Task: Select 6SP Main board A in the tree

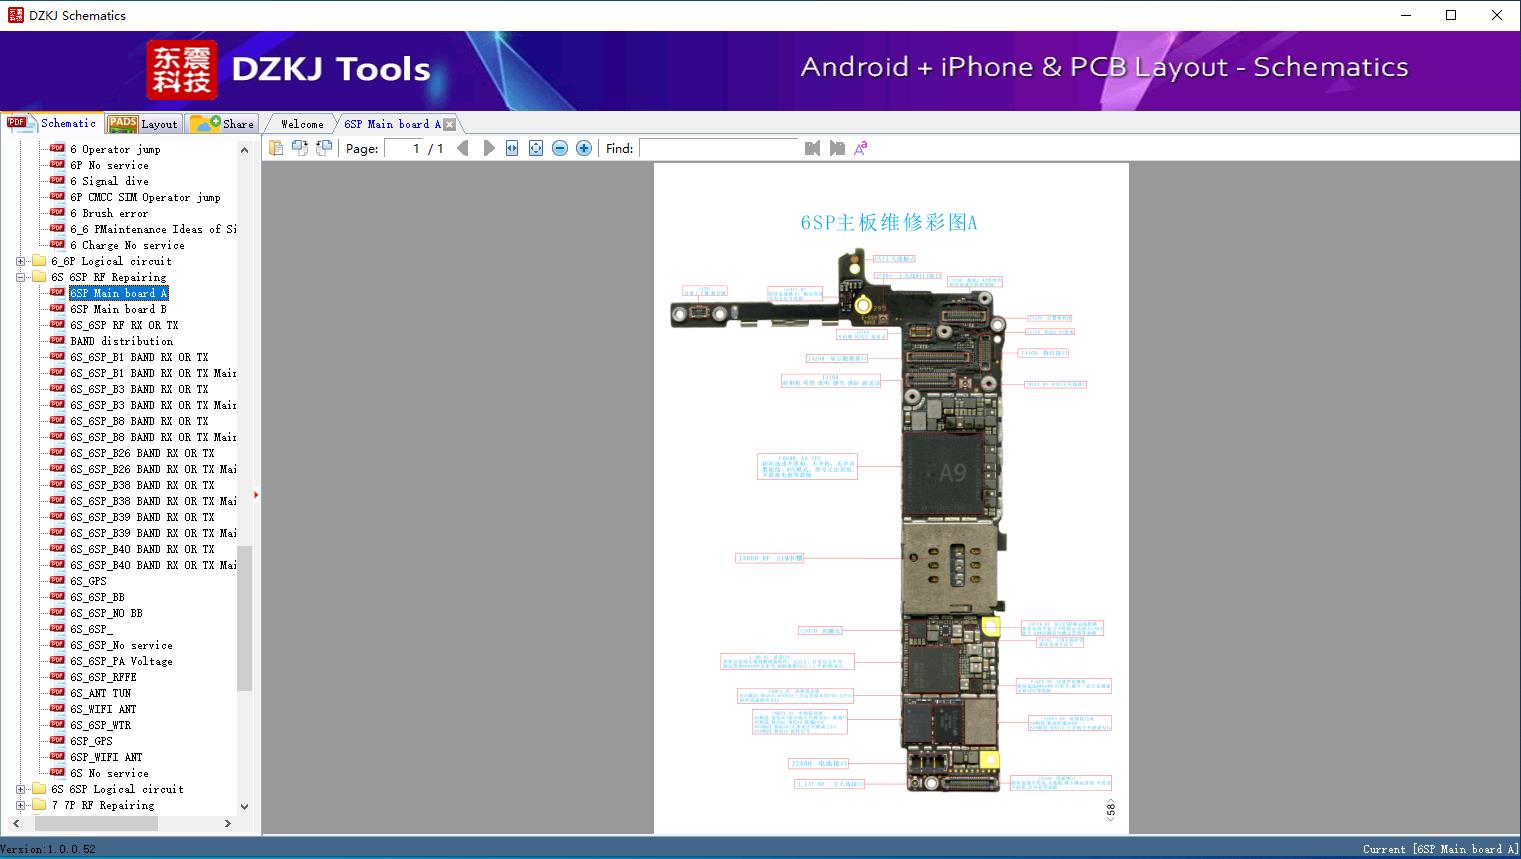Action: [118, 293]
